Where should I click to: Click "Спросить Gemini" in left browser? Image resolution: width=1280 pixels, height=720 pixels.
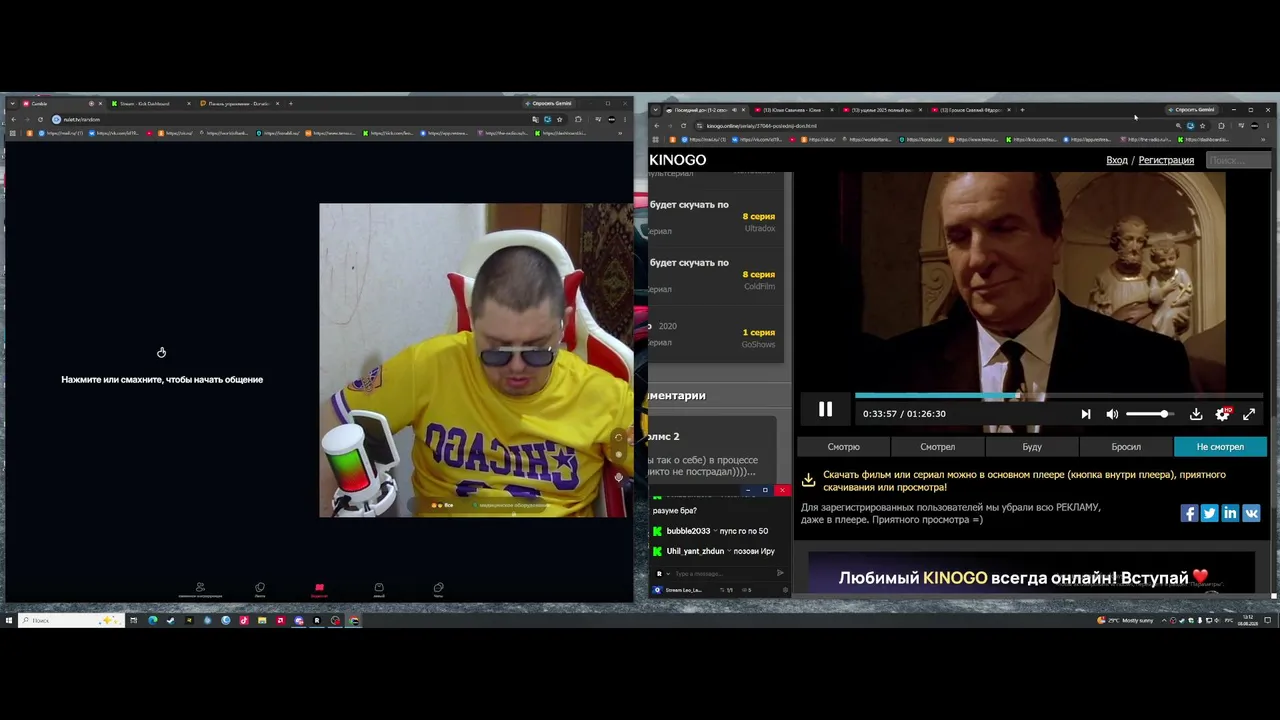point(549,103)
